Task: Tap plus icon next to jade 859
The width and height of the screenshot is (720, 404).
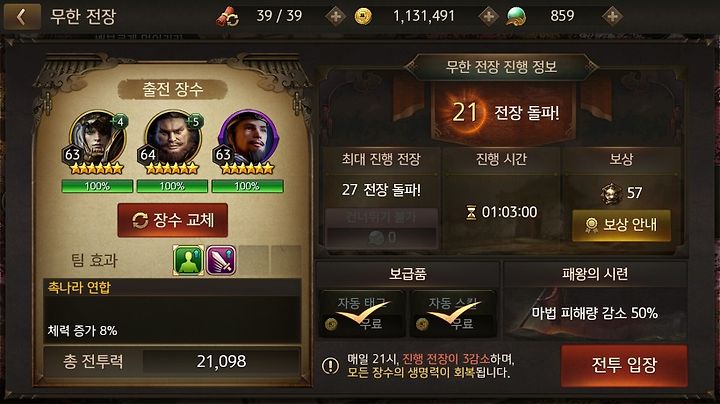Action: pos(612,17)
